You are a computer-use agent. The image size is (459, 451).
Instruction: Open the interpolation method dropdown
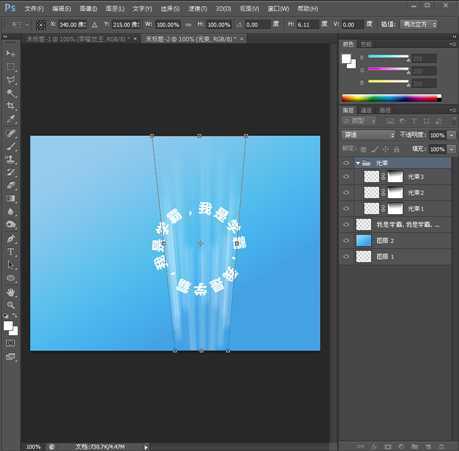pos(419,24)
